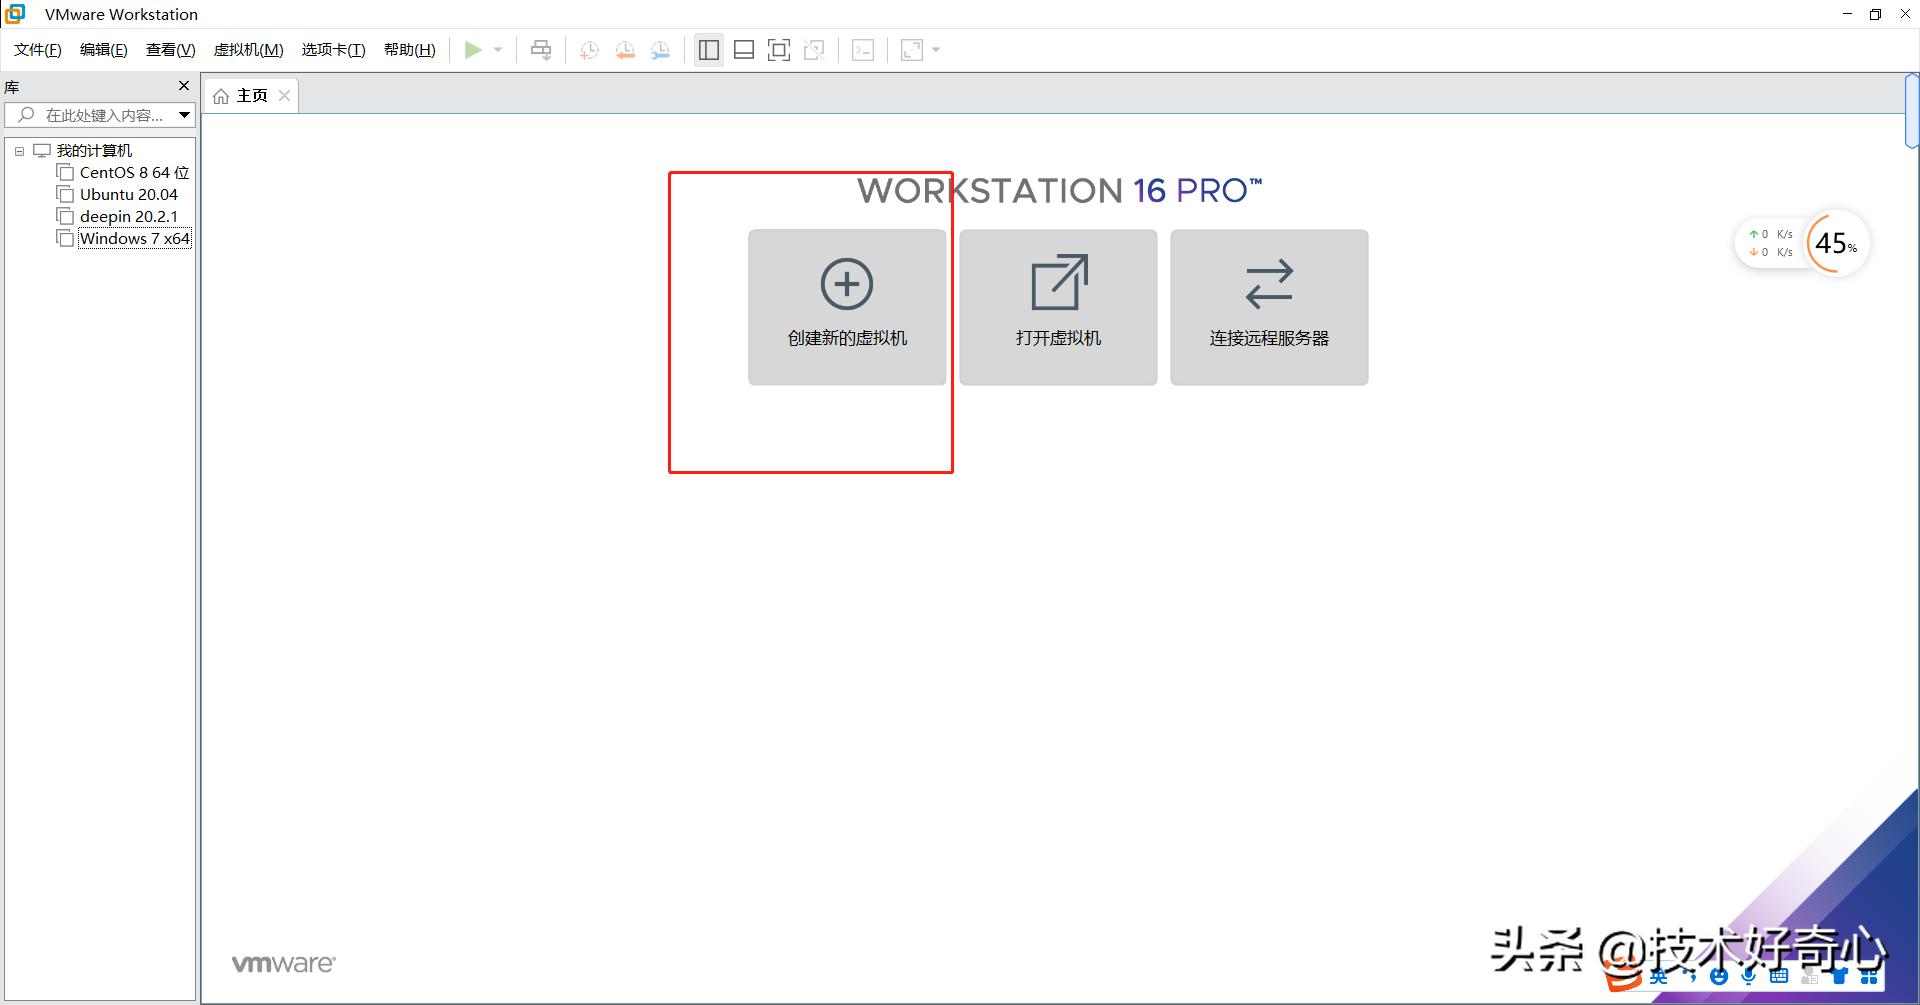Screen dimensions: 1920x1005
Task: Open the 选项卡(T) menu
Action: (x=334, y=50)
